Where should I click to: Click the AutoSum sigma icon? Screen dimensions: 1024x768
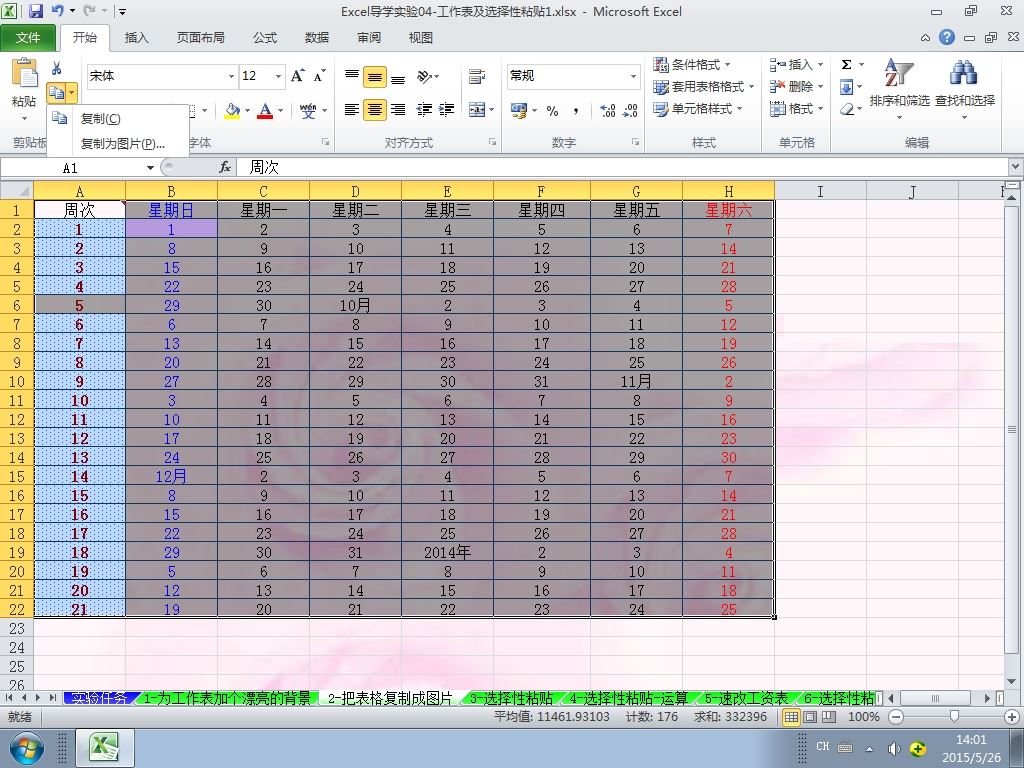[x=846, y=65]
